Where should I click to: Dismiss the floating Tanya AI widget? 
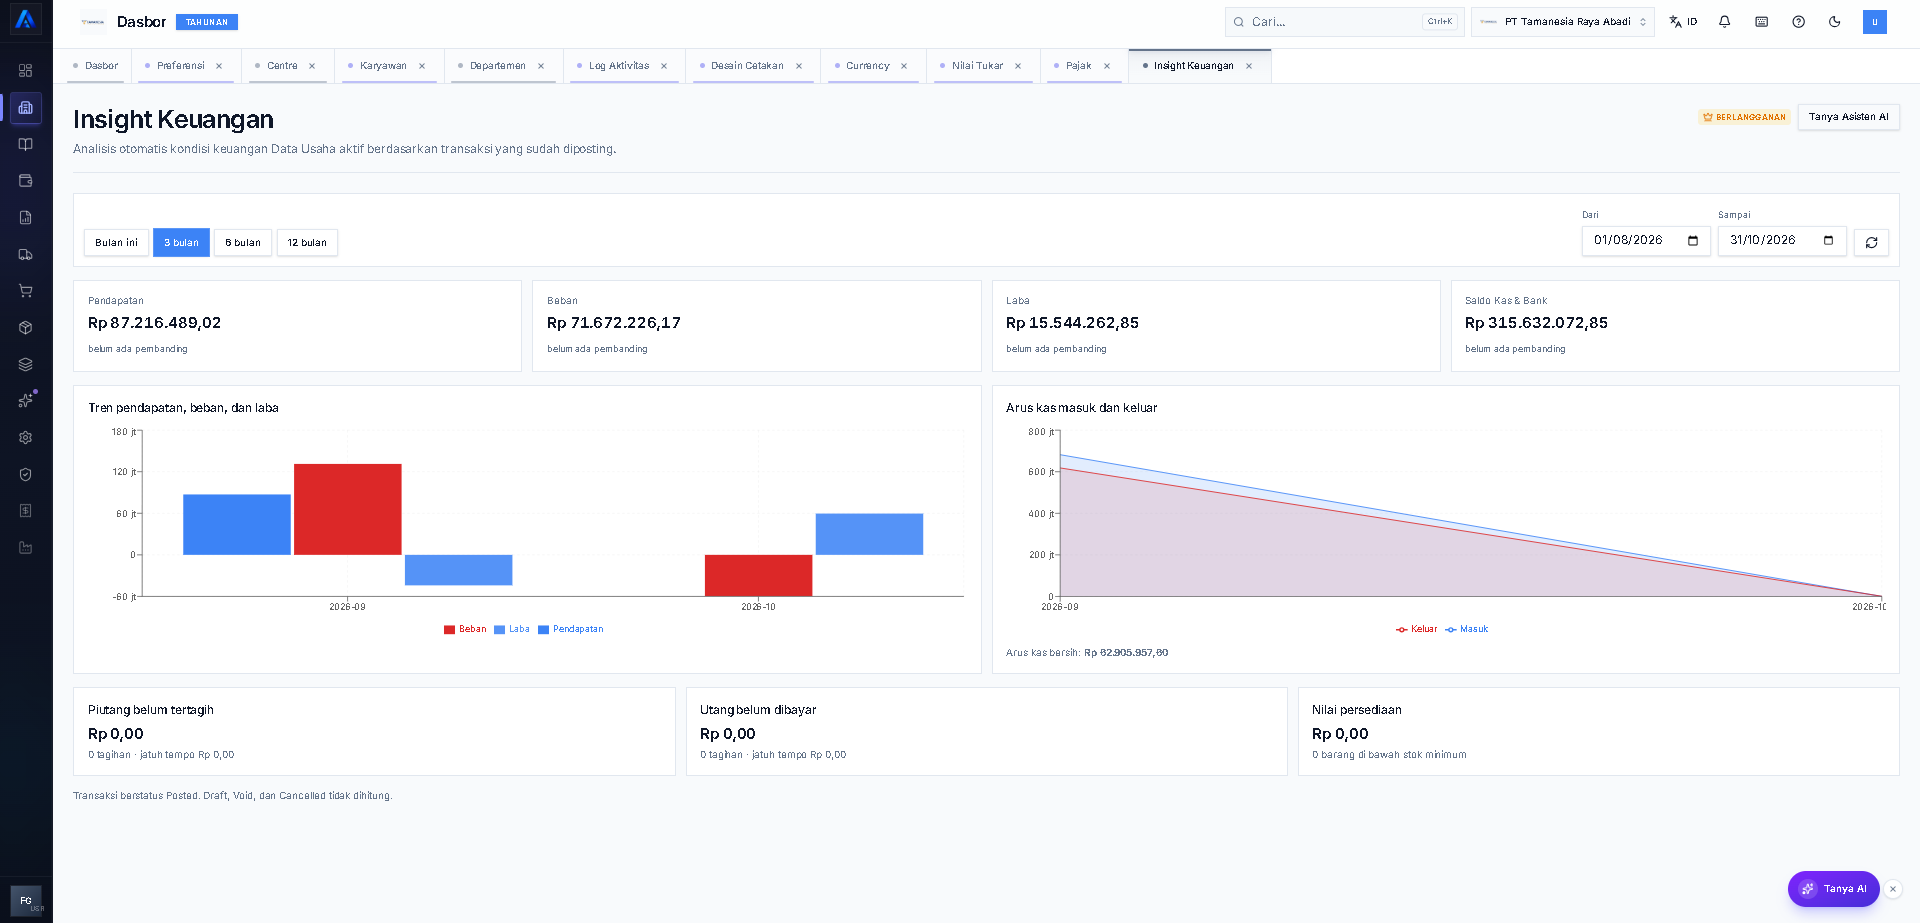(1893, 889)
